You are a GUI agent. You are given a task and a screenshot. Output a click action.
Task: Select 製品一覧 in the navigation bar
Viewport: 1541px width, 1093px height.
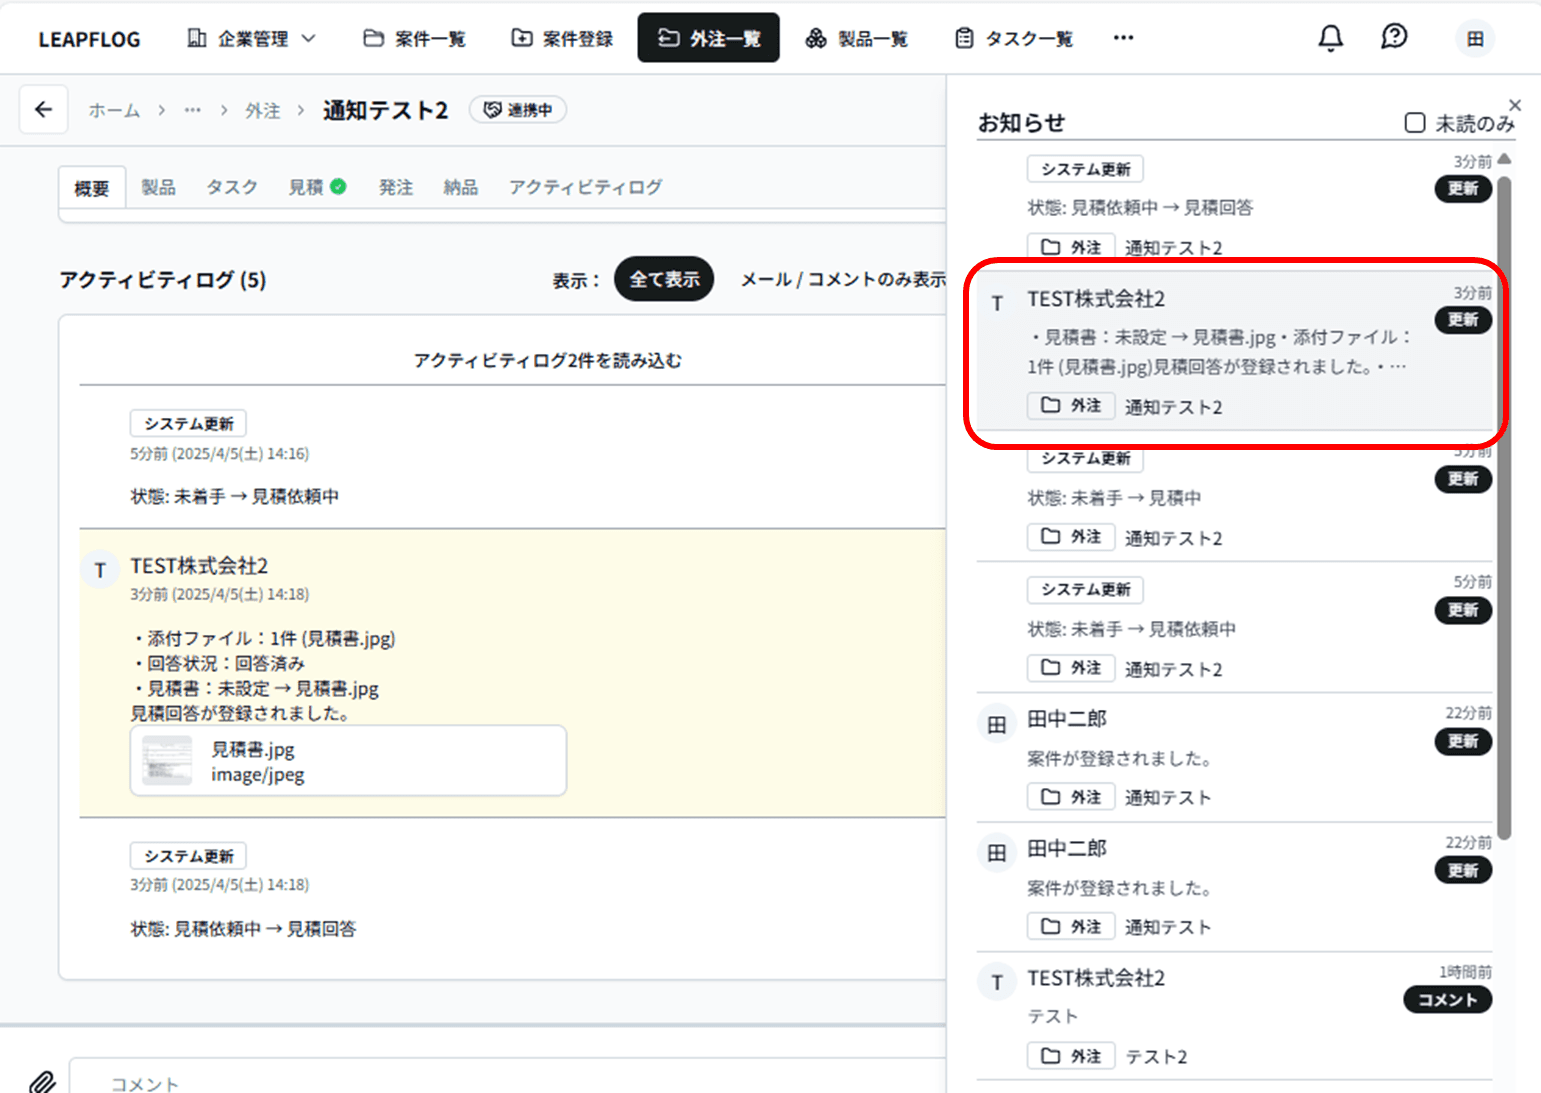[858, 38]
